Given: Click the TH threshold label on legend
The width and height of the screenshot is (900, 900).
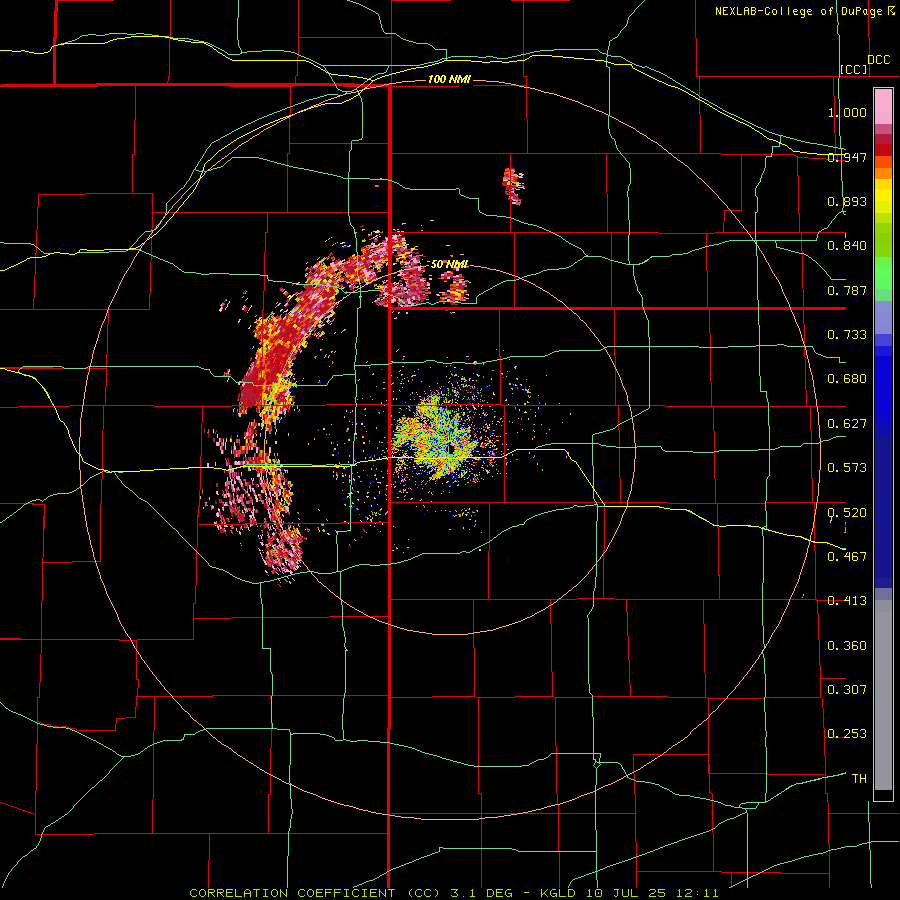Looking at the screenshot, I should coord(859,779).
